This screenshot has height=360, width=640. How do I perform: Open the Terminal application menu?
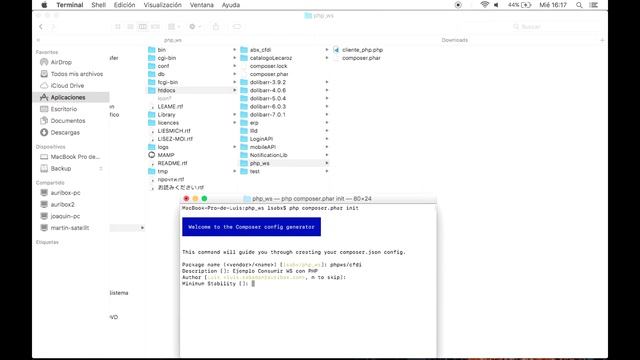pyautogui.click(x=70, y=5)
